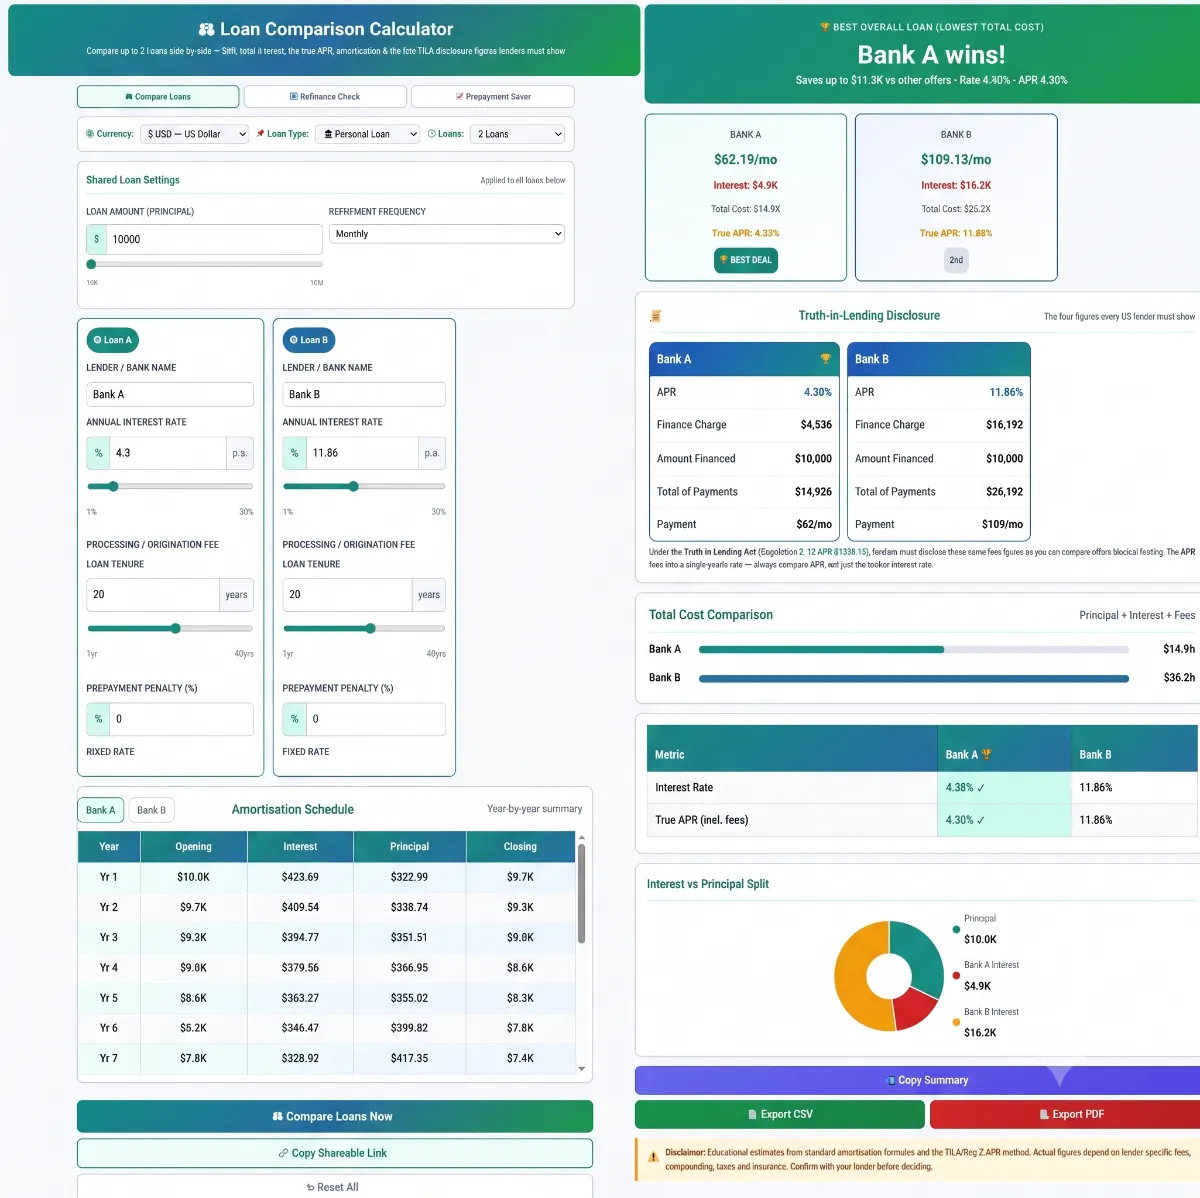The image size is (1200, 1198).
Task: Click the Bank A monthly payment $62.19/mo
Action: point(746,160)
